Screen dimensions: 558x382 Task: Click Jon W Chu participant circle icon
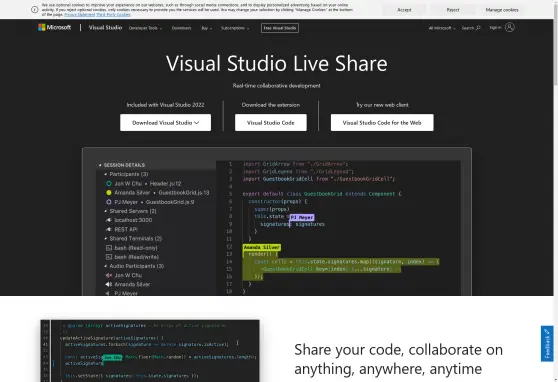coord(109,183)
